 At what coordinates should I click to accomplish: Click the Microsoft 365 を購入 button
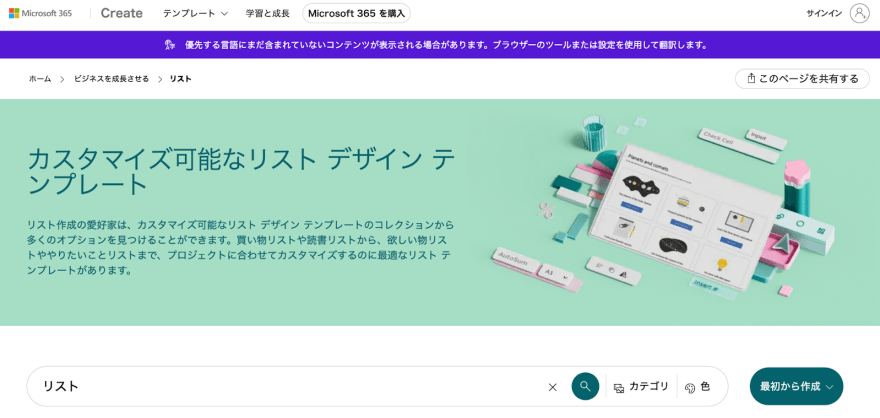pos(356,13)
